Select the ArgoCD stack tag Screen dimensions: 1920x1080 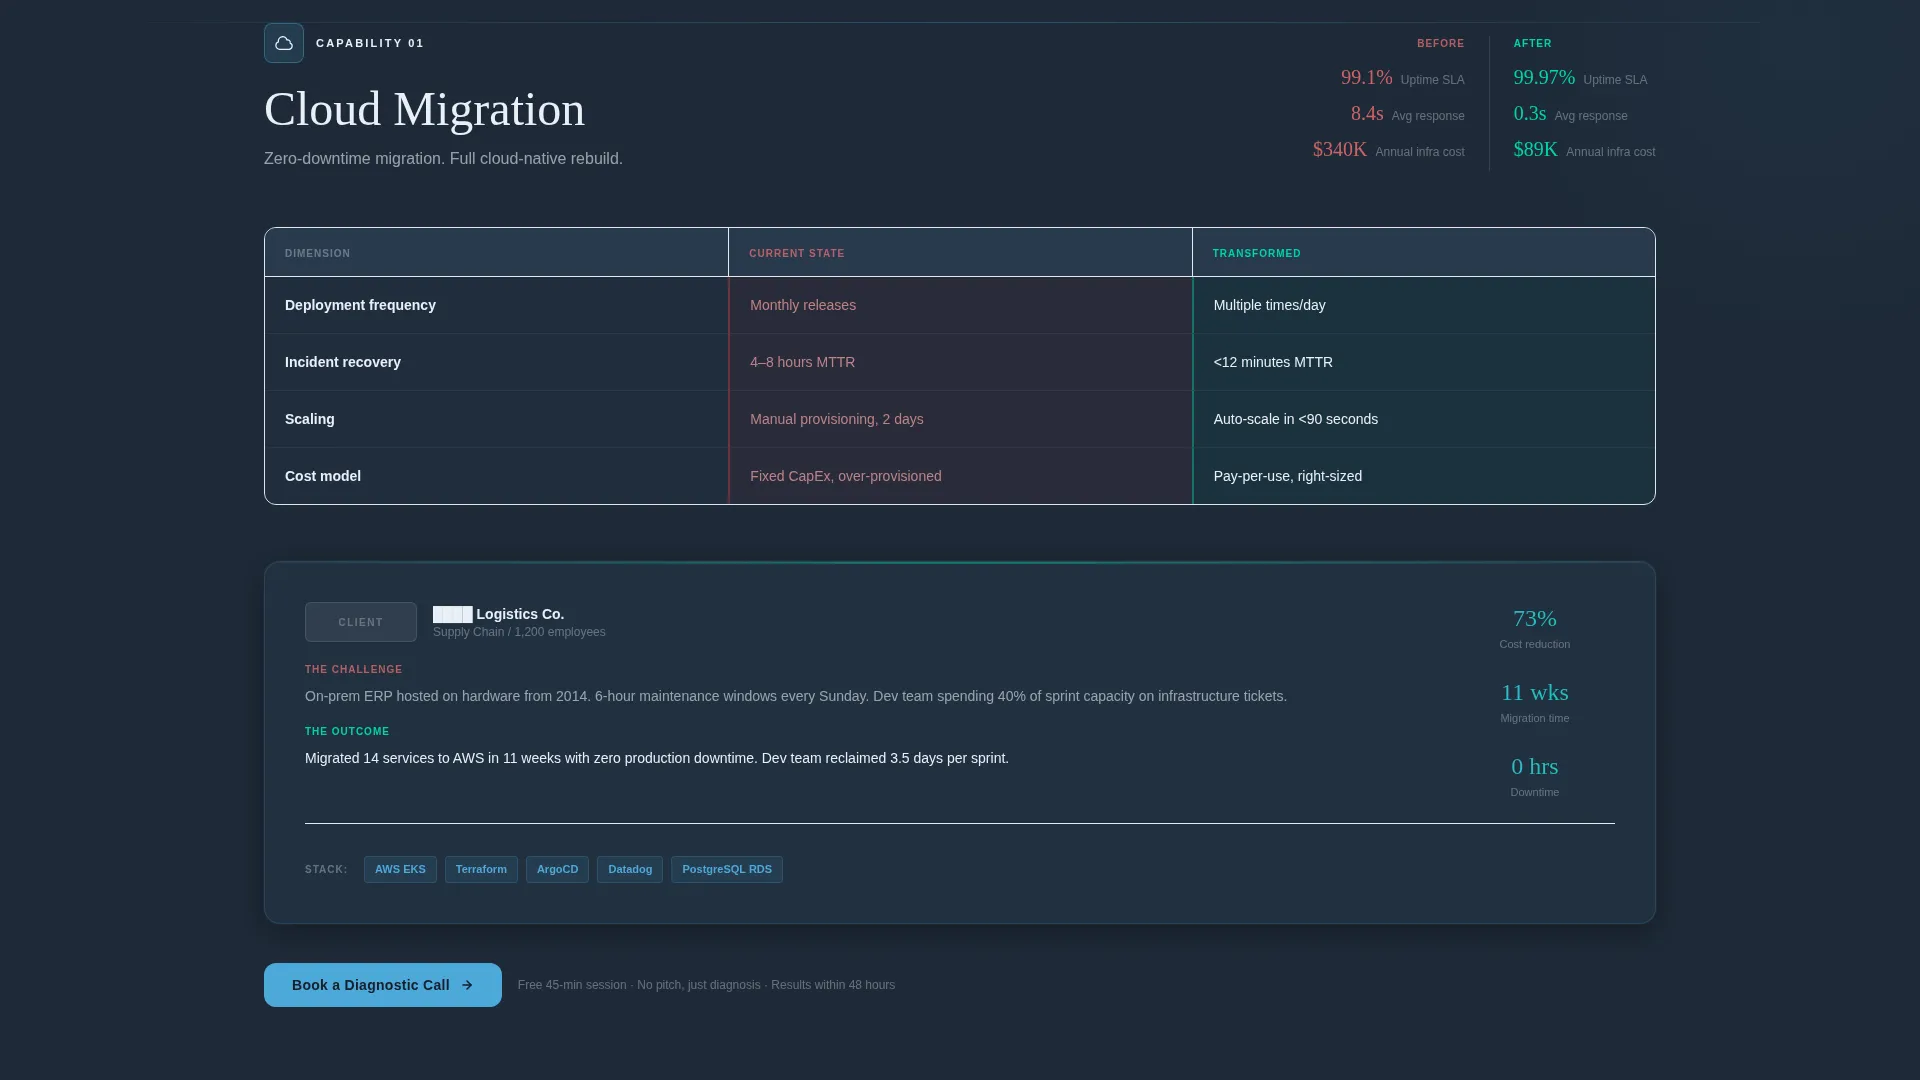(557, 869)
